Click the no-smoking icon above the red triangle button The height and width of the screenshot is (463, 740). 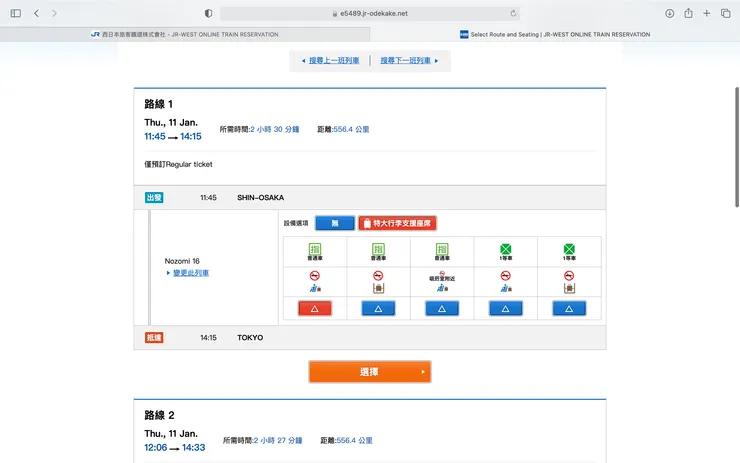click(315, 276)
